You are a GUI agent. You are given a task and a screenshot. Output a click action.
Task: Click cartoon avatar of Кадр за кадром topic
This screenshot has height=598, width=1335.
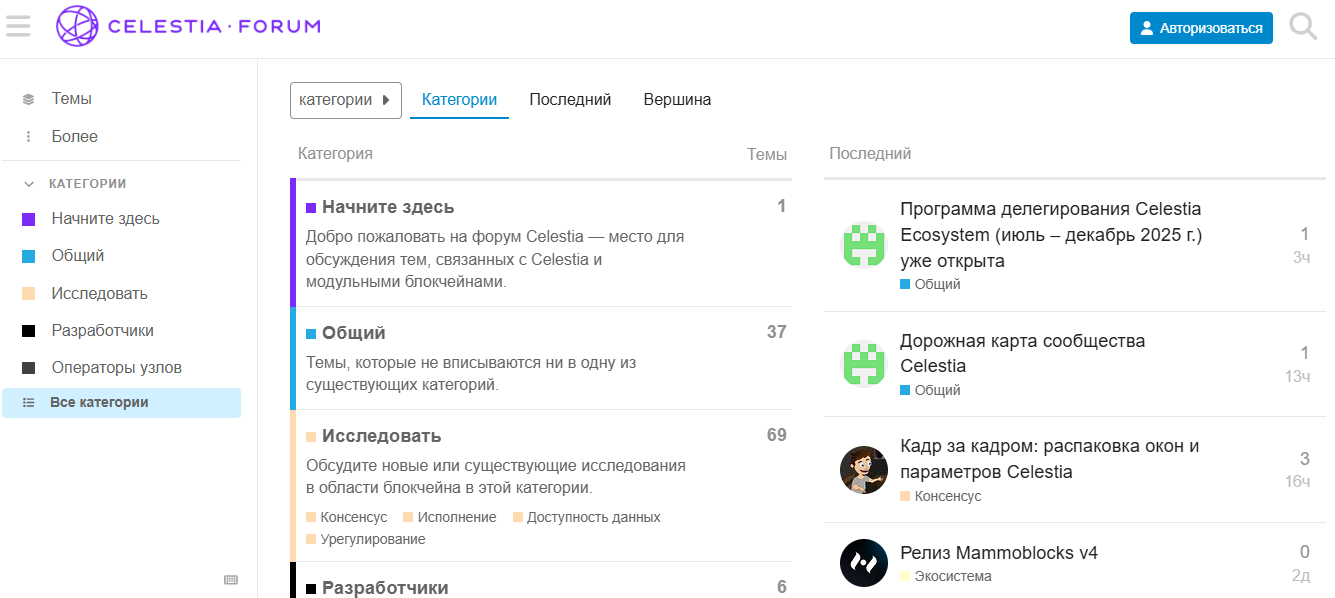tap(864, 470)
